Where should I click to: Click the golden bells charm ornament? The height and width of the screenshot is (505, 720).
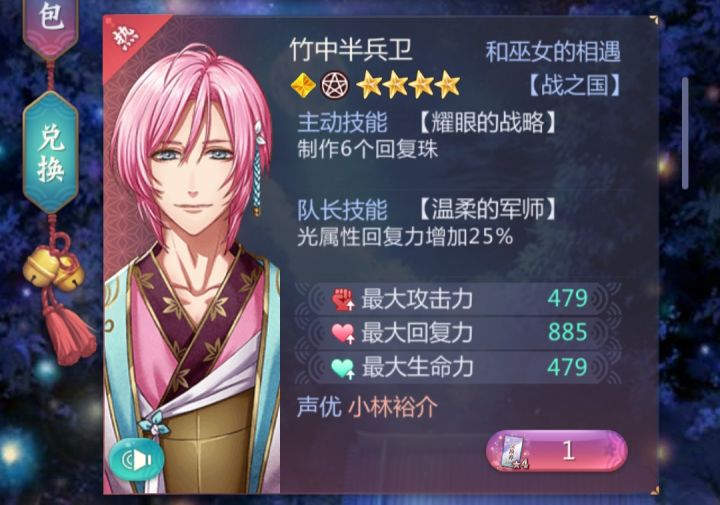(53, 268)
